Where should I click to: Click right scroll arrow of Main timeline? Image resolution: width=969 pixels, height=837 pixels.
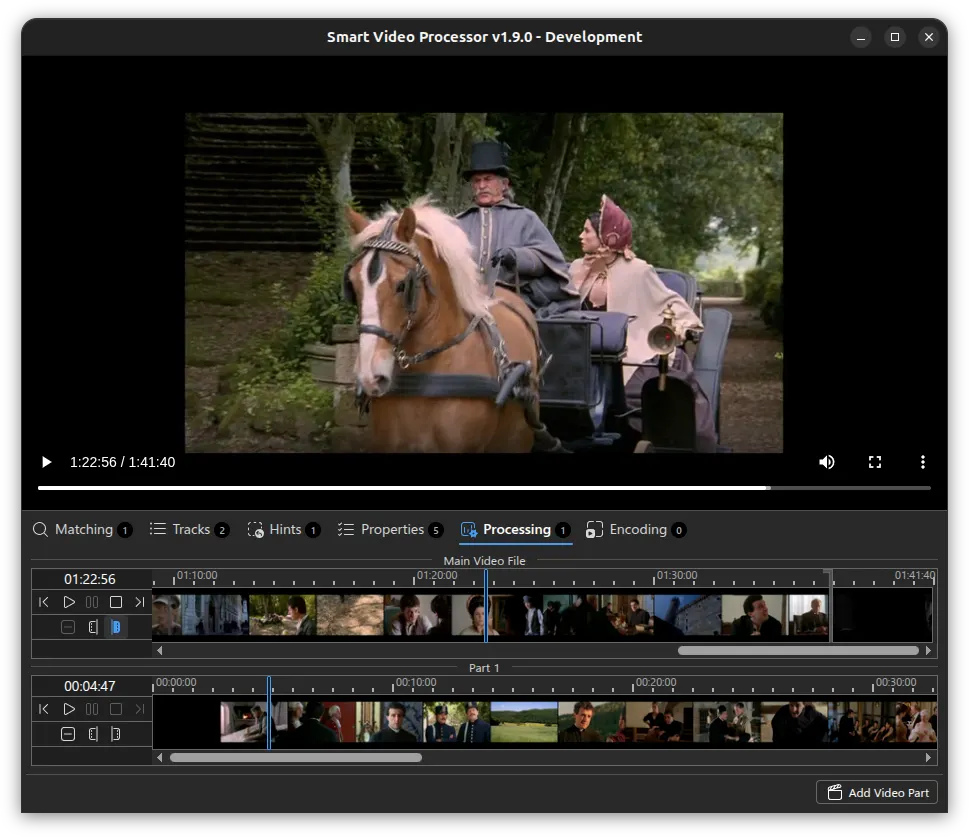click(x=928, y=650)
